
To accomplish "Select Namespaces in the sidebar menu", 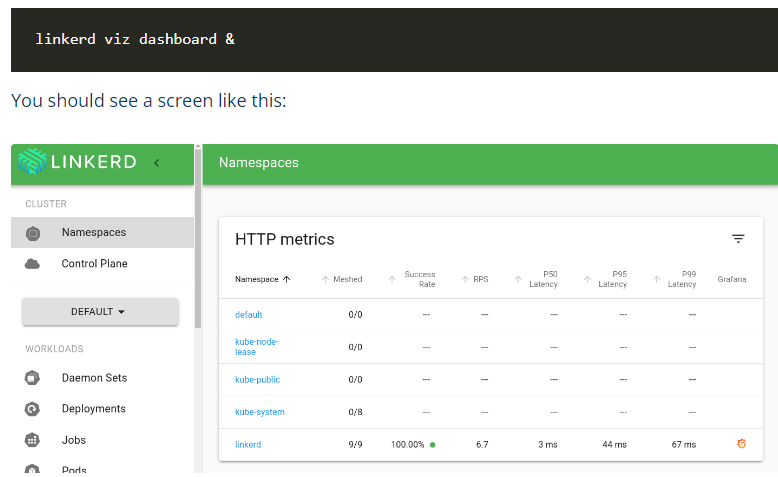I will (x=94, y=233).
